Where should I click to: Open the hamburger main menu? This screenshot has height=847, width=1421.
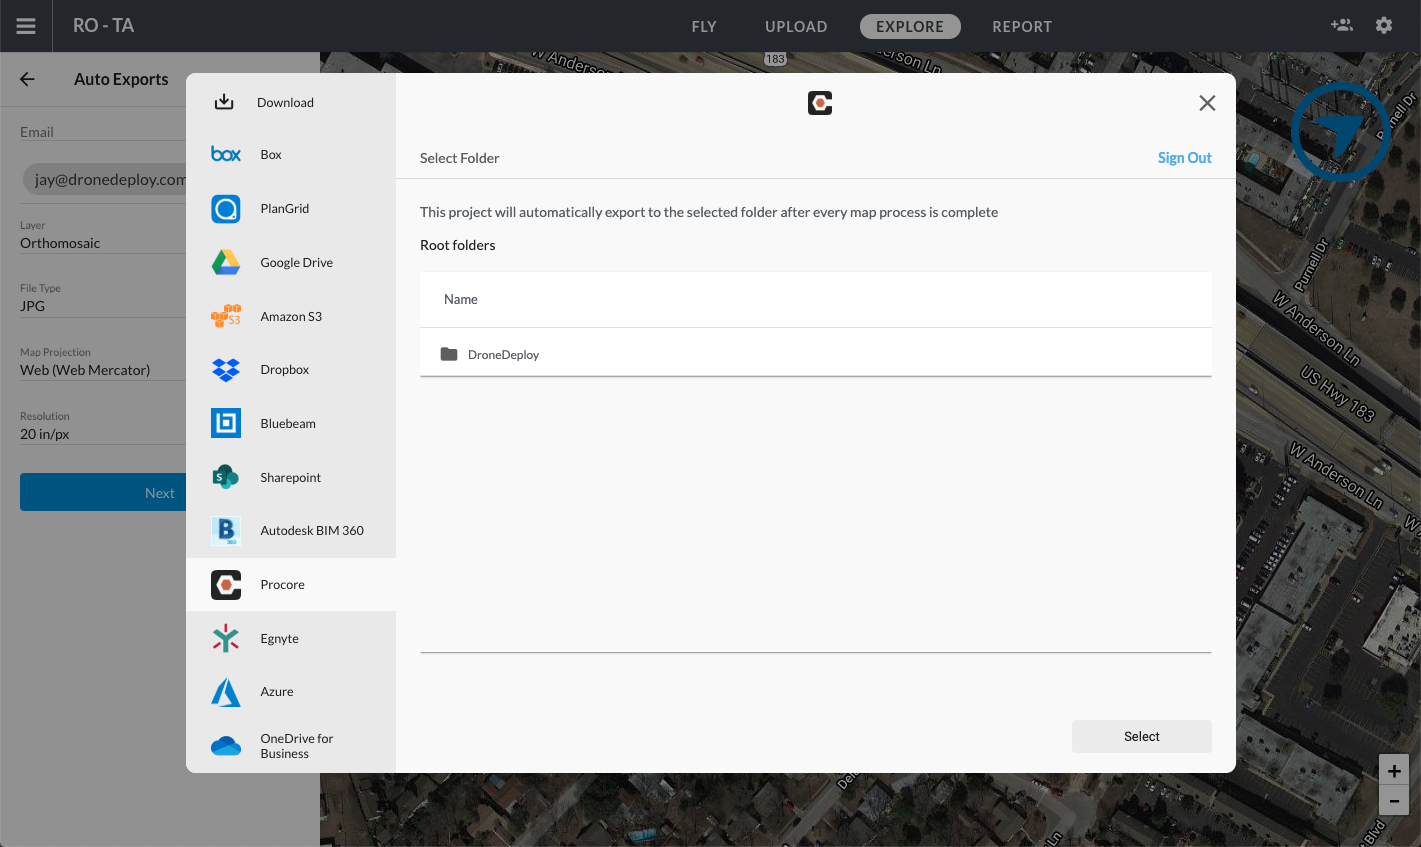[26, 26]
